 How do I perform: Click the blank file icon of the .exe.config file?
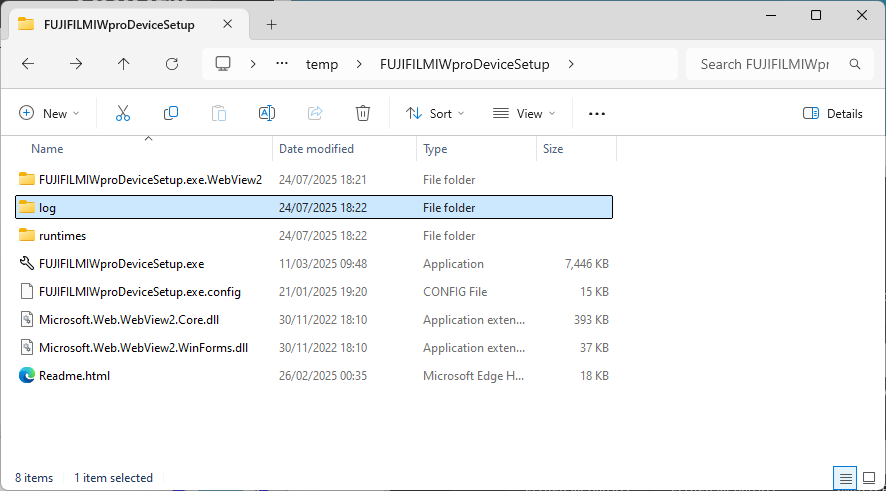(x=27, y=292)
